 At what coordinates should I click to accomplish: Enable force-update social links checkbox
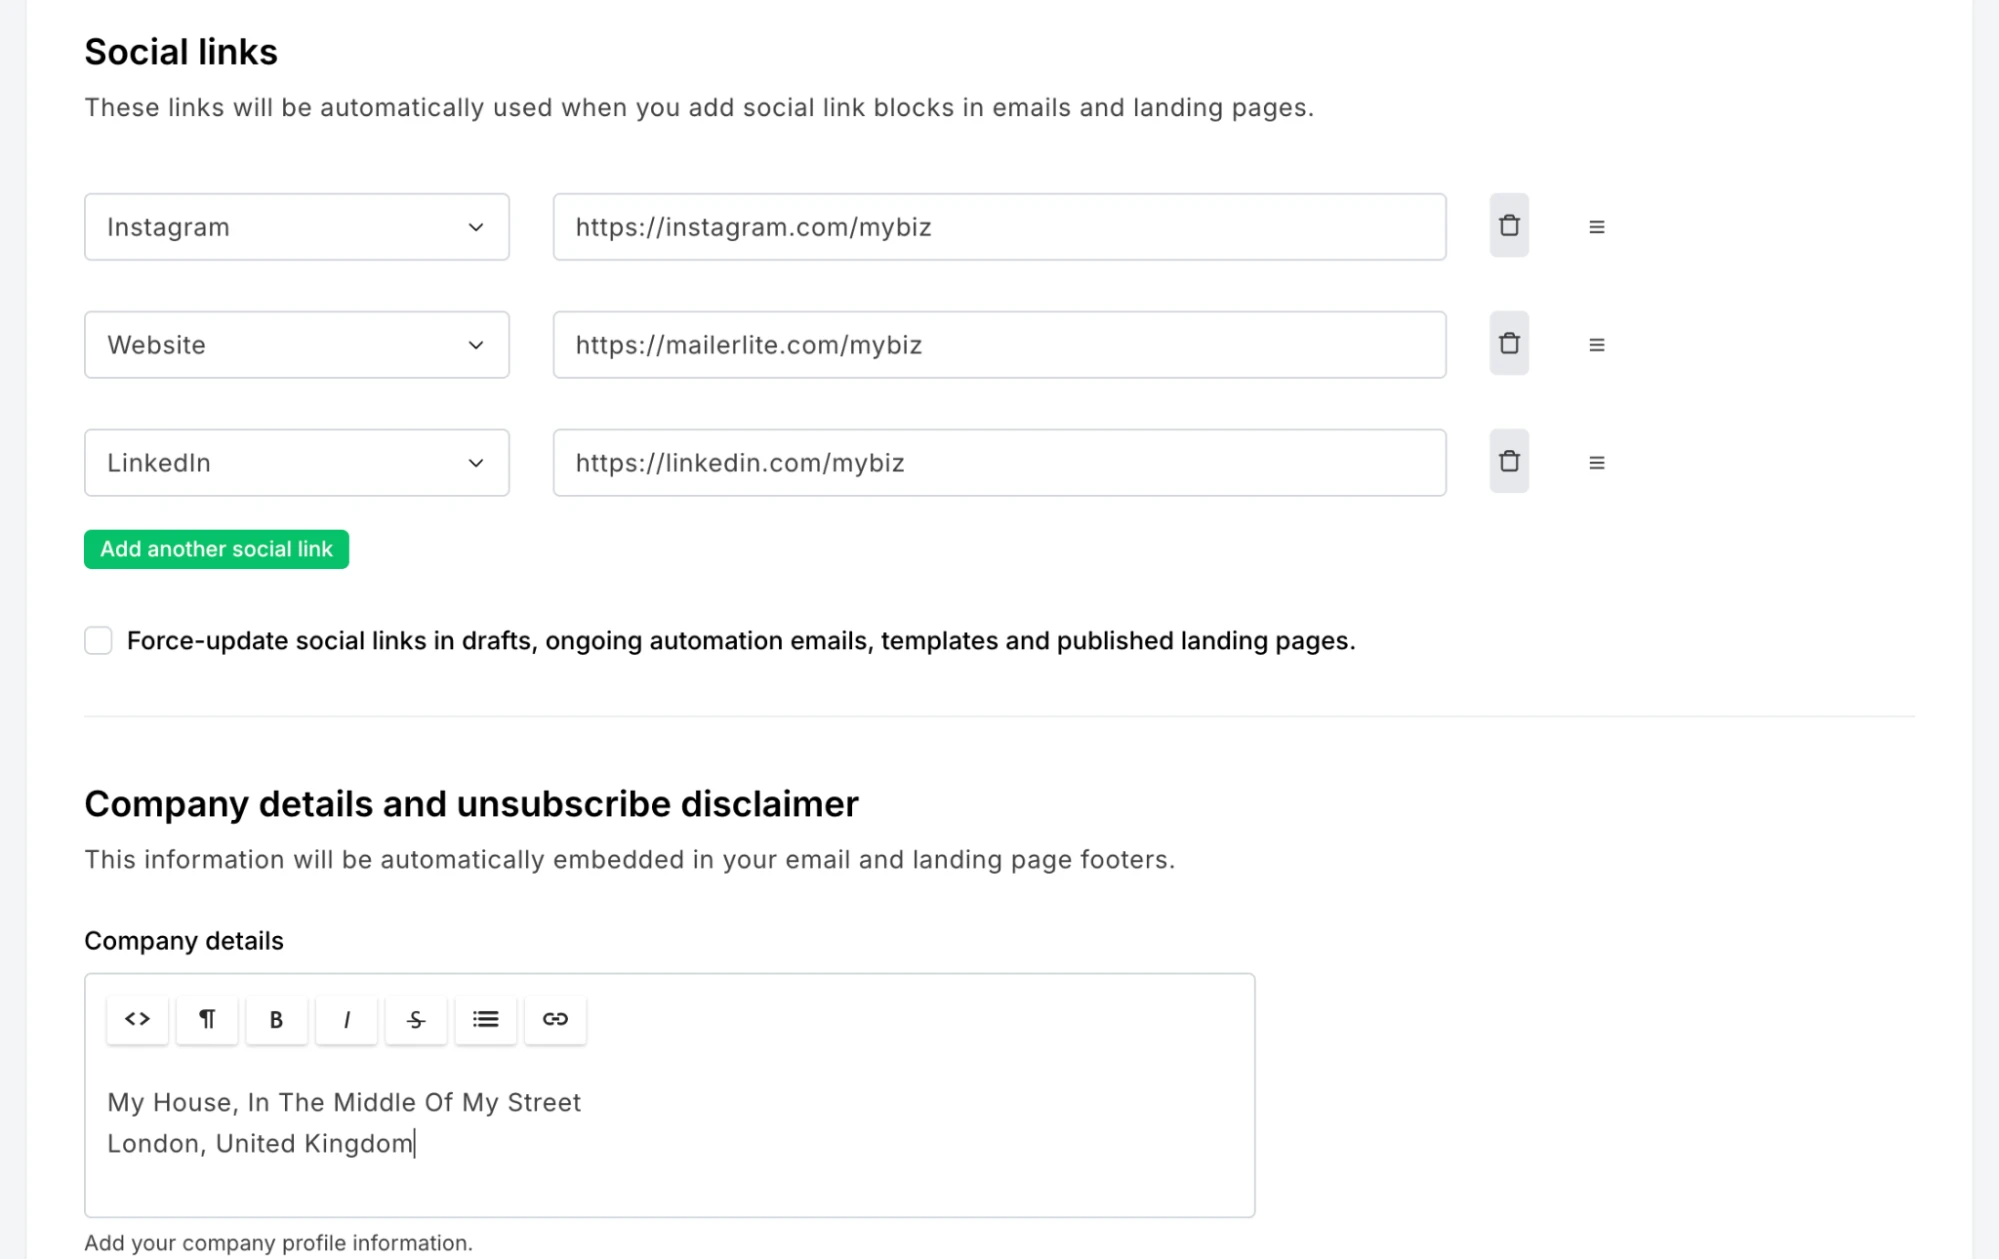click(98, 641)
